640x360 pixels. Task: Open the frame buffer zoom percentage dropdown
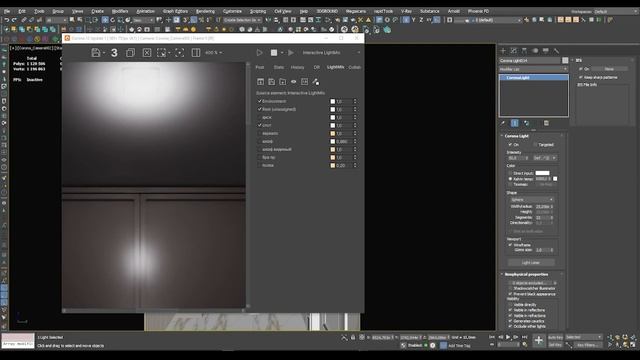tap(214, 53)
